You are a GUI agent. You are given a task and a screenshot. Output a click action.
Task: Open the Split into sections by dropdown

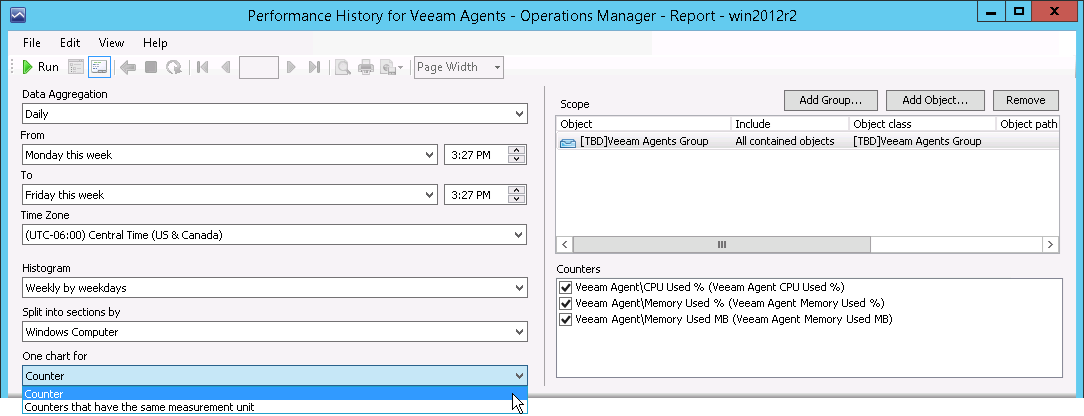274,332
